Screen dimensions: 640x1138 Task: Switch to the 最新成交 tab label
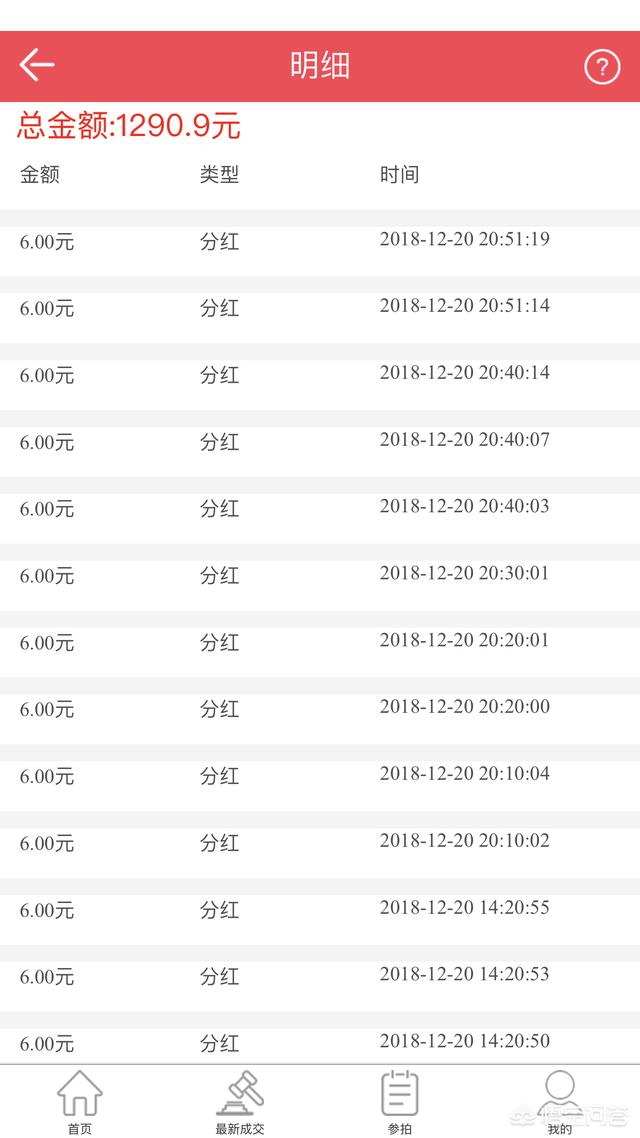click(240, 1129)
